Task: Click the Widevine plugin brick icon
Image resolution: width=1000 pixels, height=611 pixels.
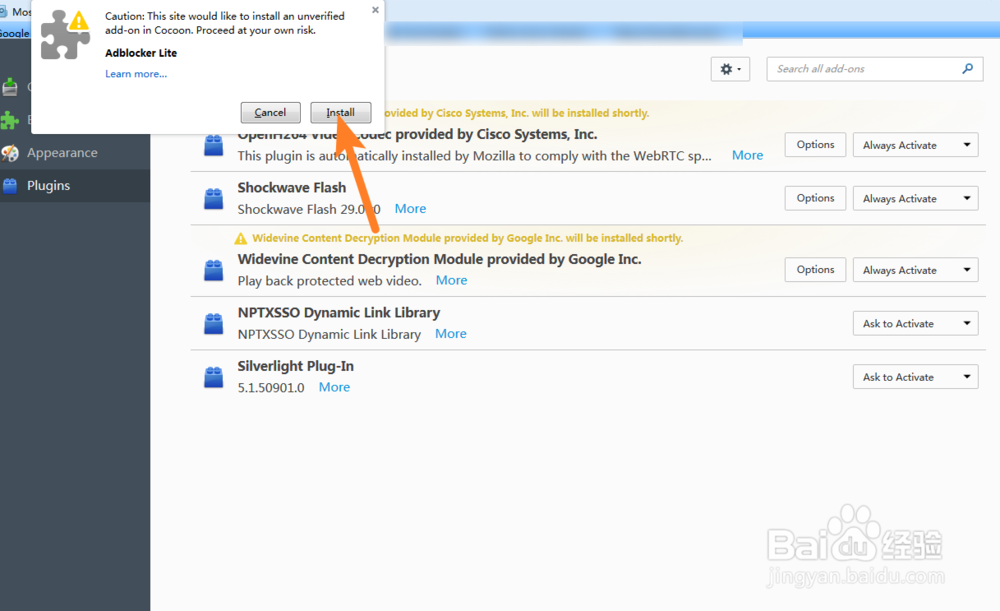Action: coord(214,270)
